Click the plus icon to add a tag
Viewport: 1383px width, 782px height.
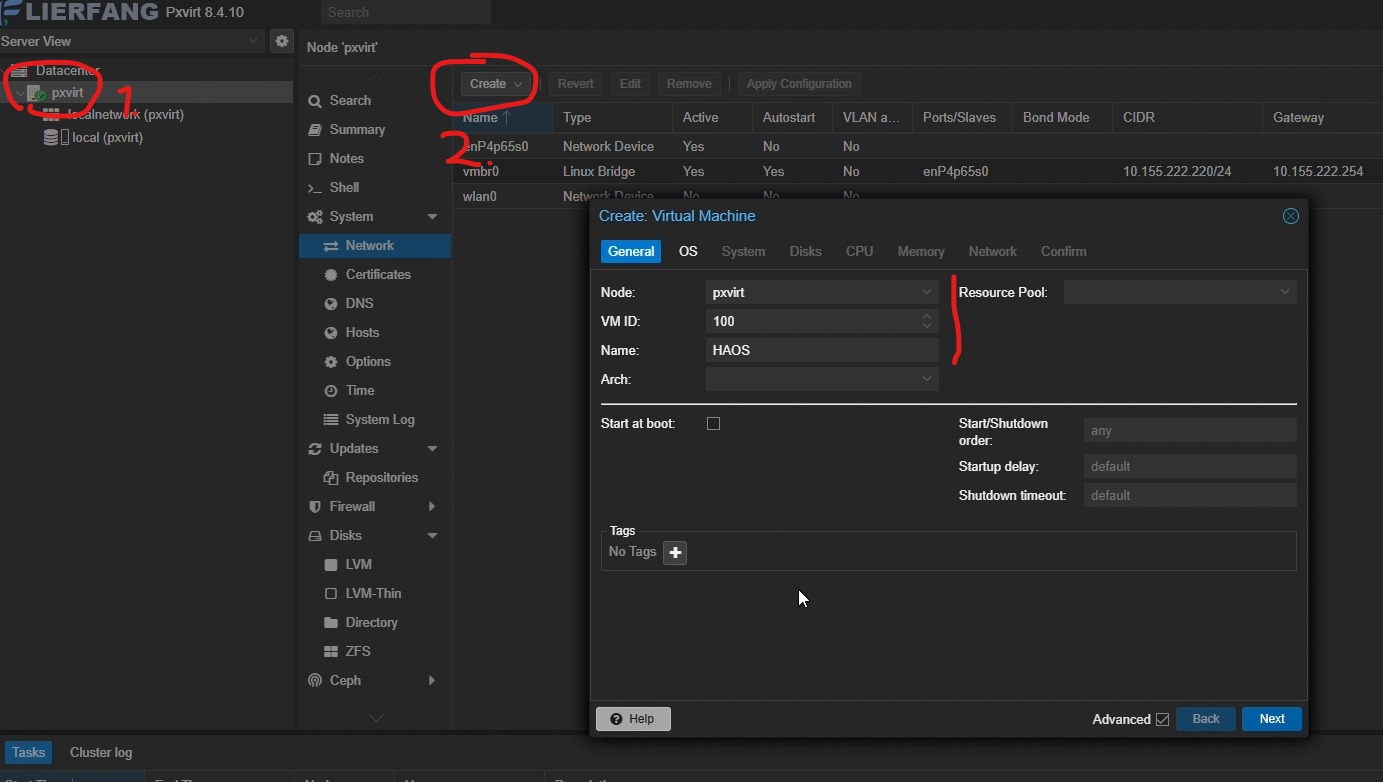[x=675, y=552]
